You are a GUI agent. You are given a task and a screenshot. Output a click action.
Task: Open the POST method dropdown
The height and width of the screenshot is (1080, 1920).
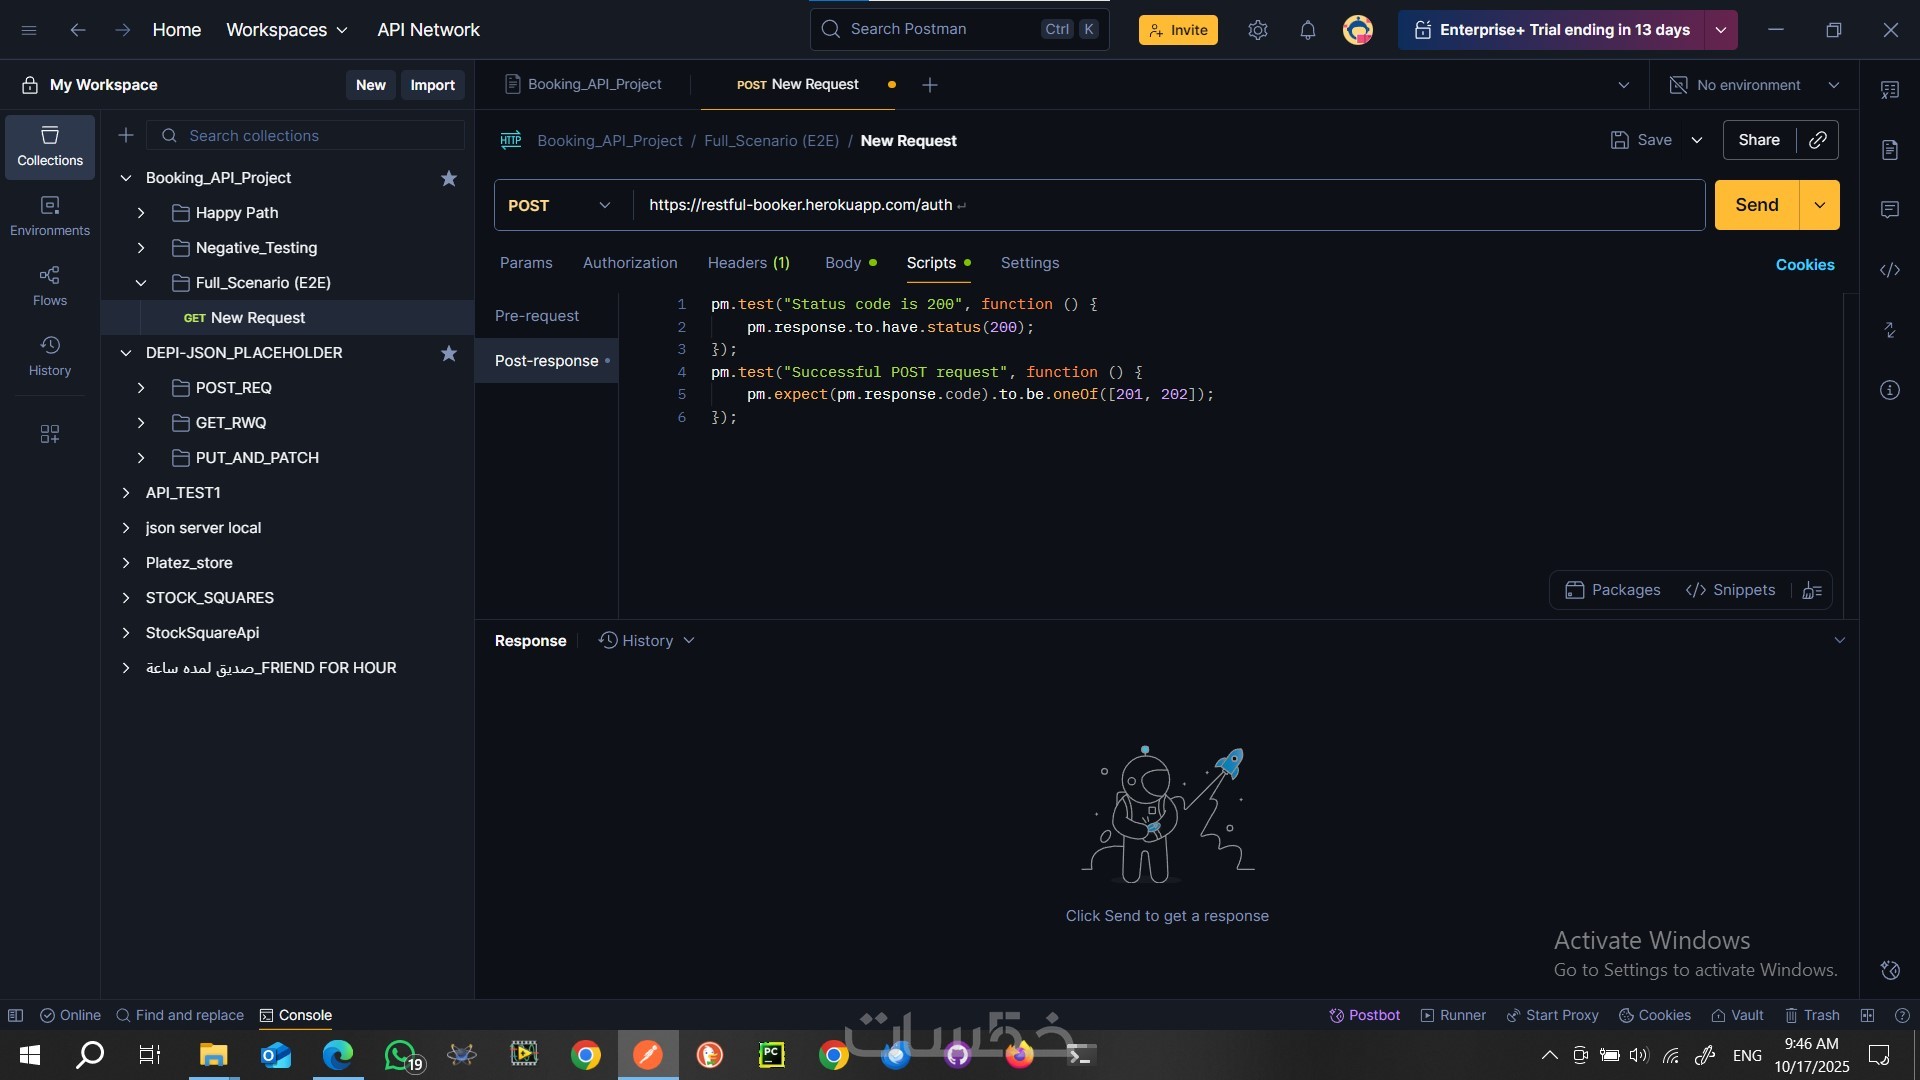click(x=560, y=205)
